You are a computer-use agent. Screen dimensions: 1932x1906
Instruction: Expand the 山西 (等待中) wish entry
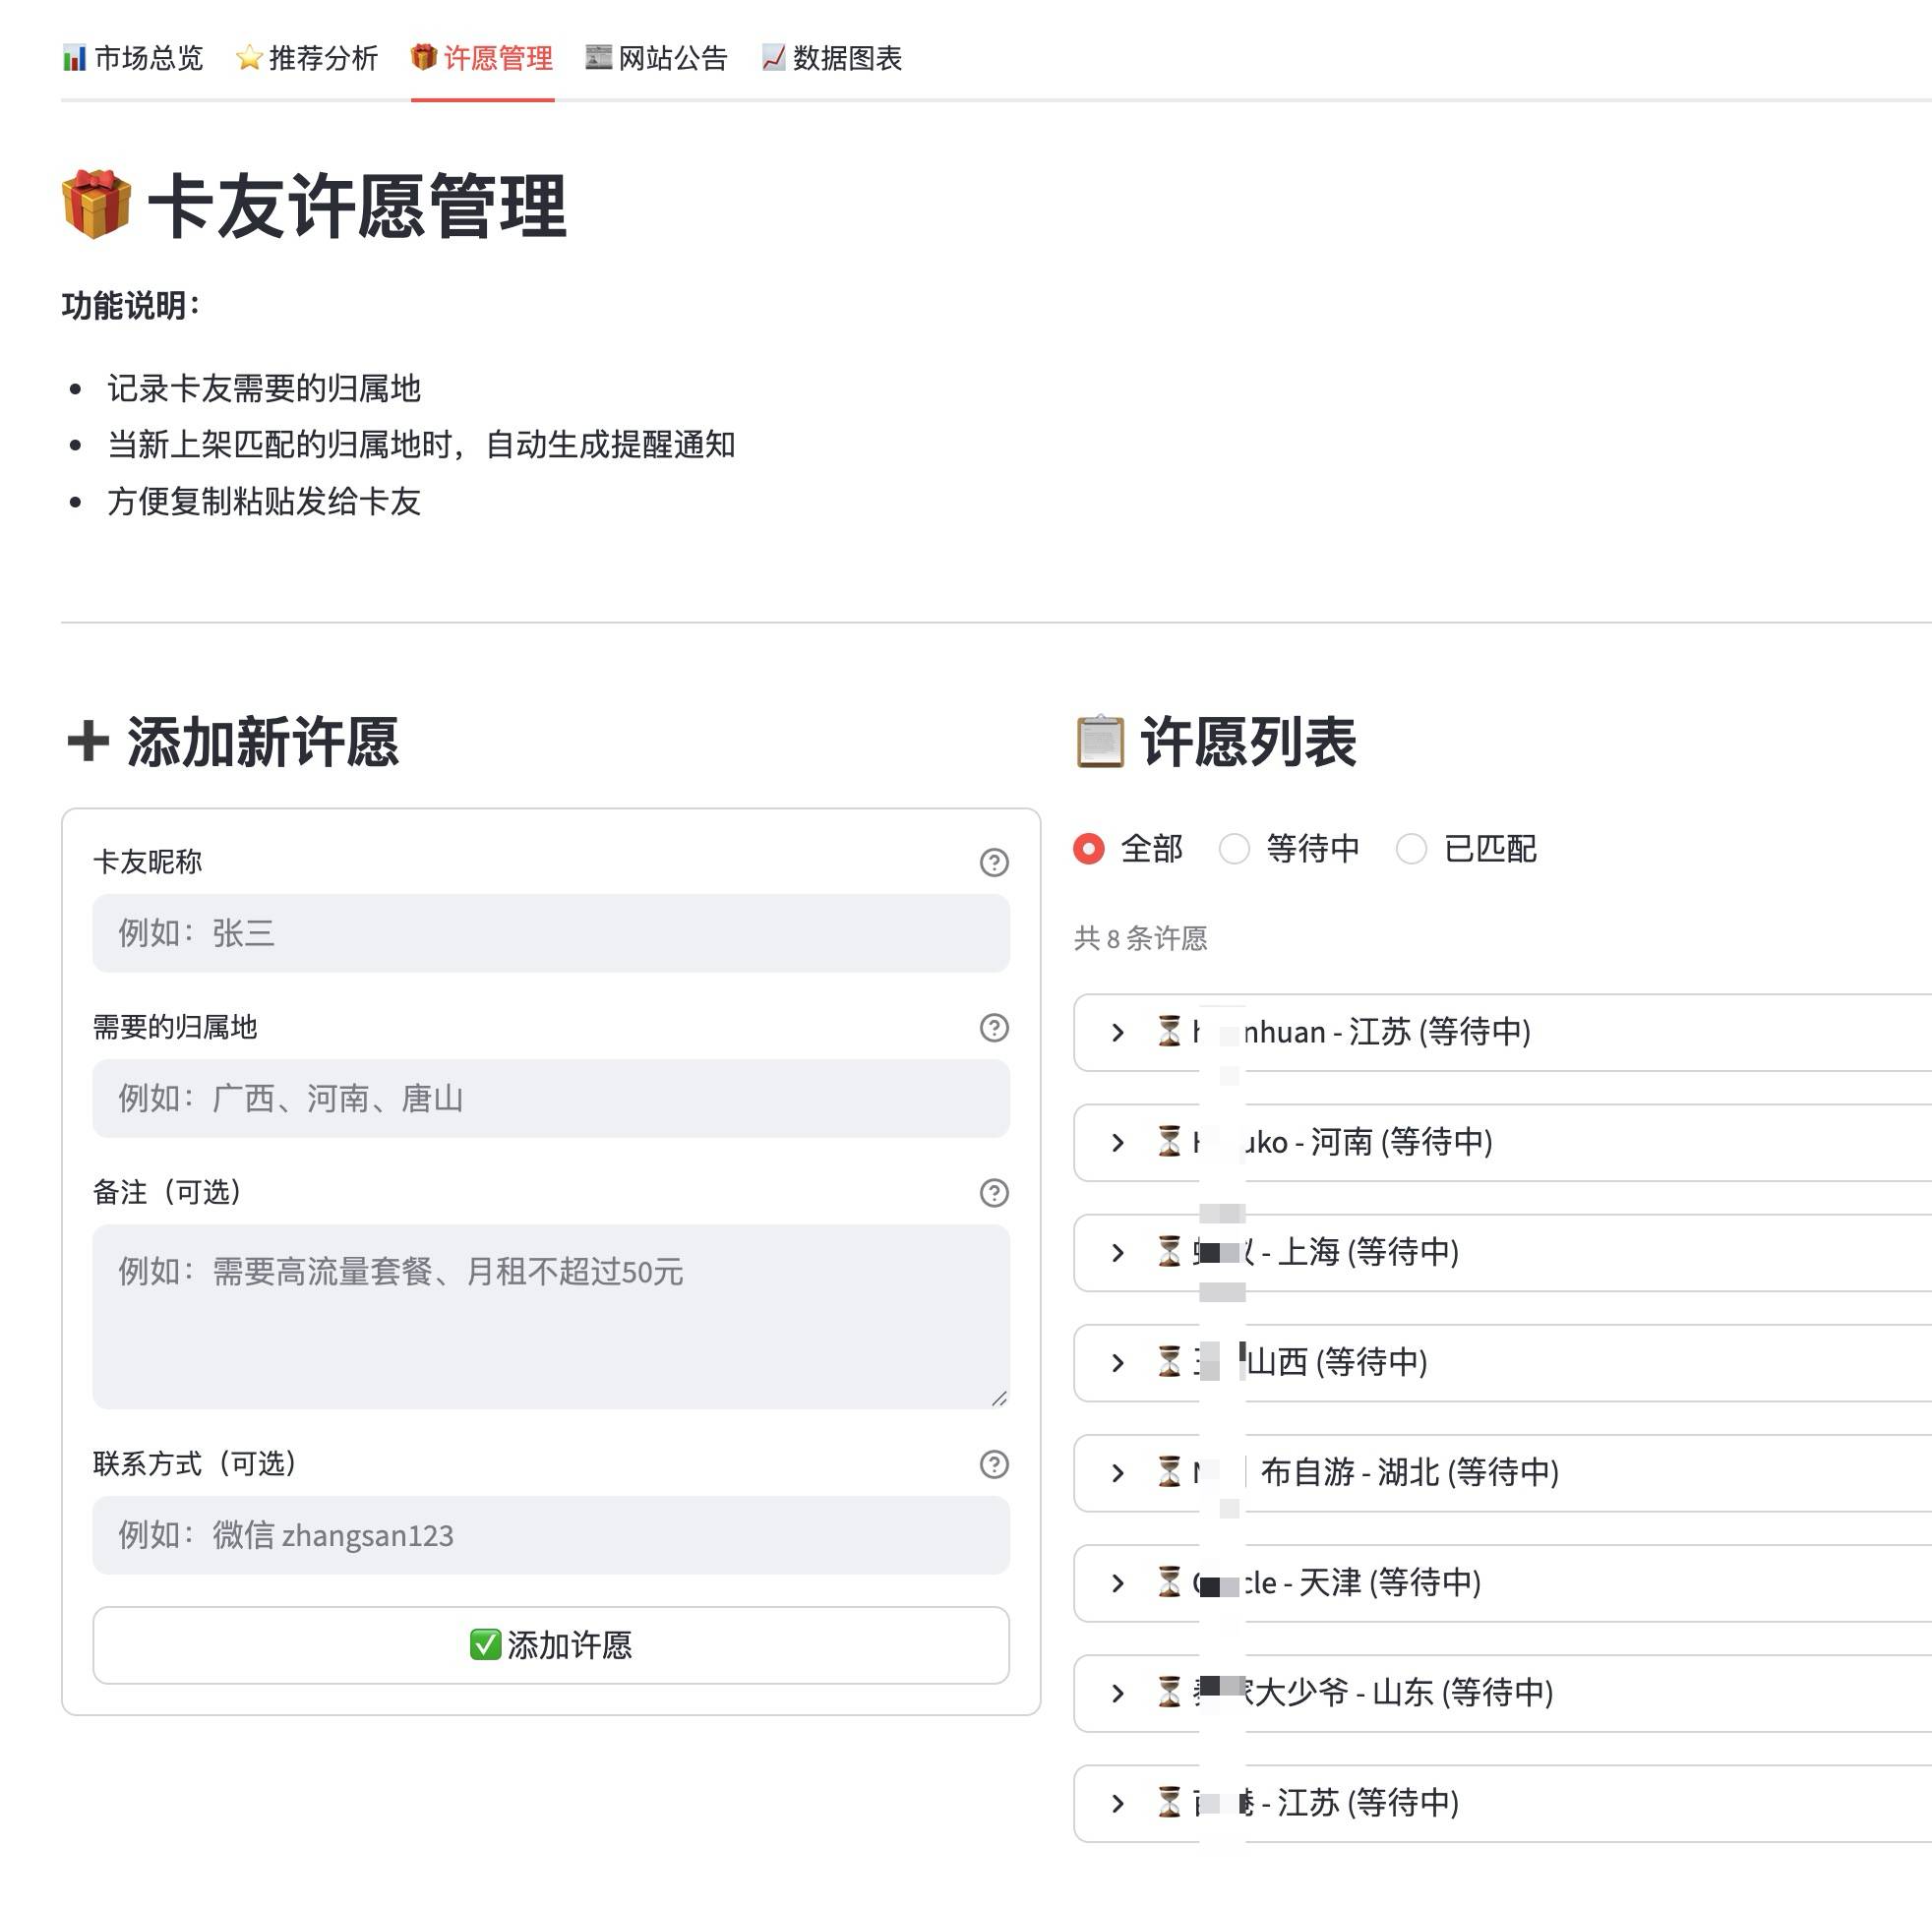(1118, 1362)
